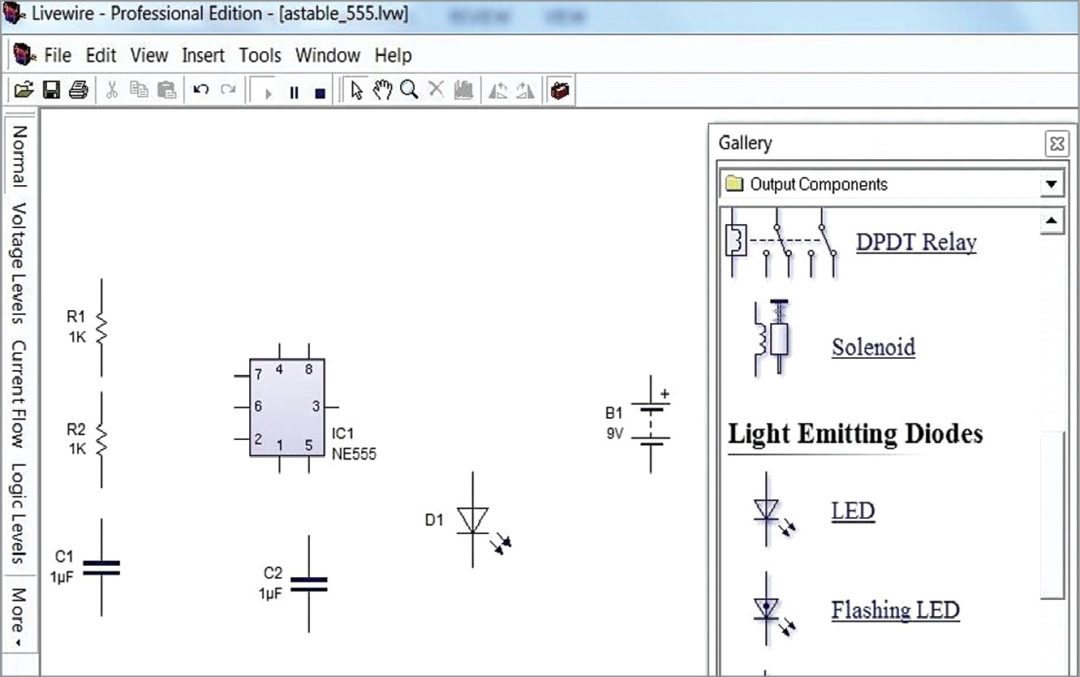Activate the Zoom magnifier tool
Image resolution: width=1080 pixels, height=677 pixels.
pyautogui.click(x=409, y=91)
